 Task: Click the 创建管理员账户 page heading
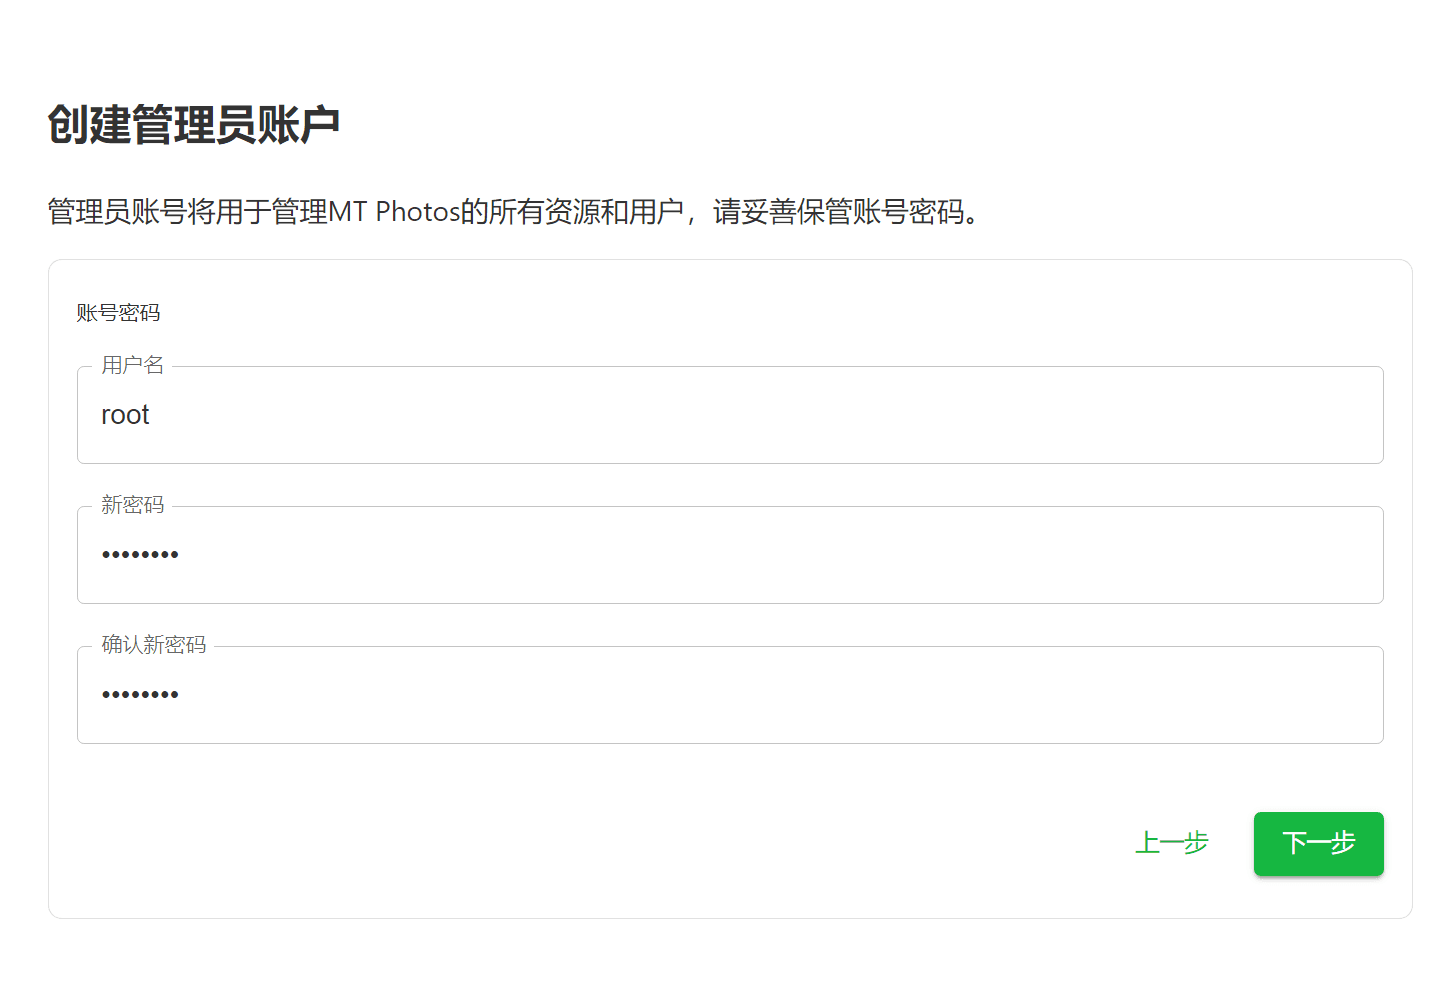(x=194, y=125)
